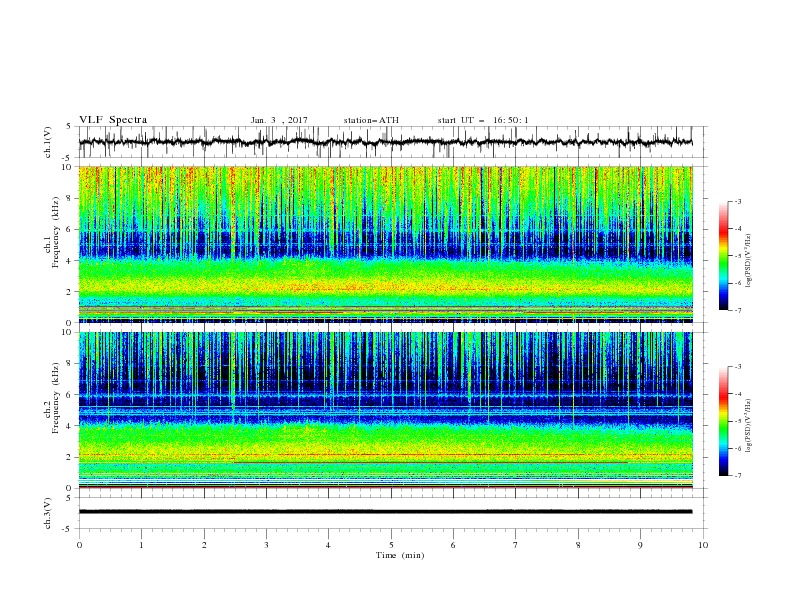
Task: Click the "-3" tick on the upper colorbar
Action: coord(738,202)
